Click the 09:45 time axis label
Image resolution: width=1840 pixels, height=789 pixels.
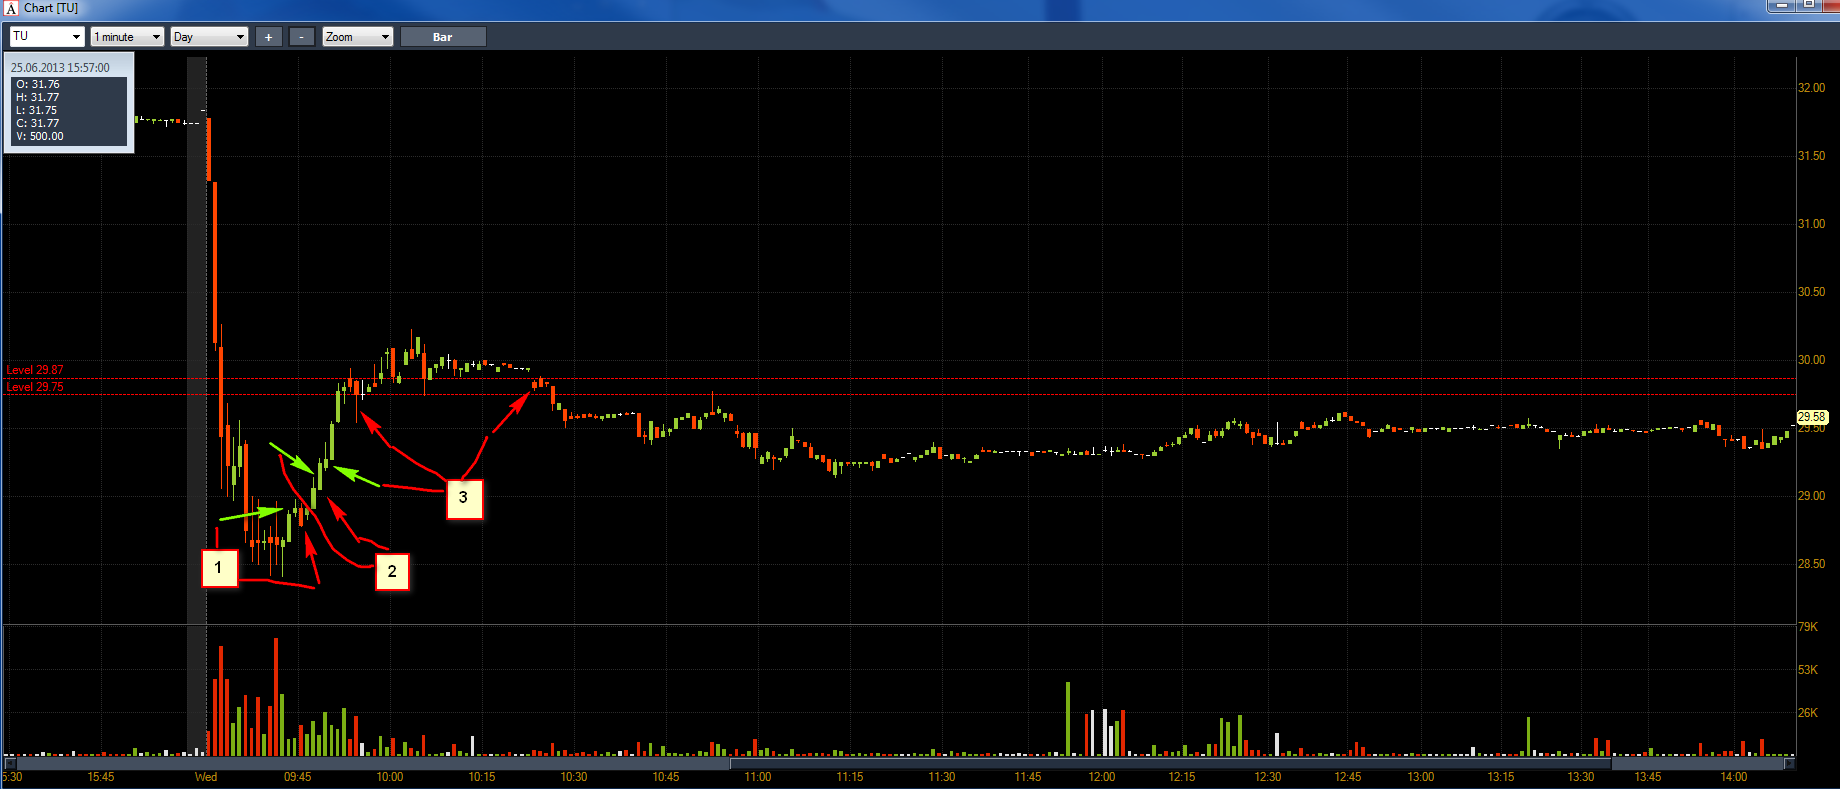click(x=298, y=777)
